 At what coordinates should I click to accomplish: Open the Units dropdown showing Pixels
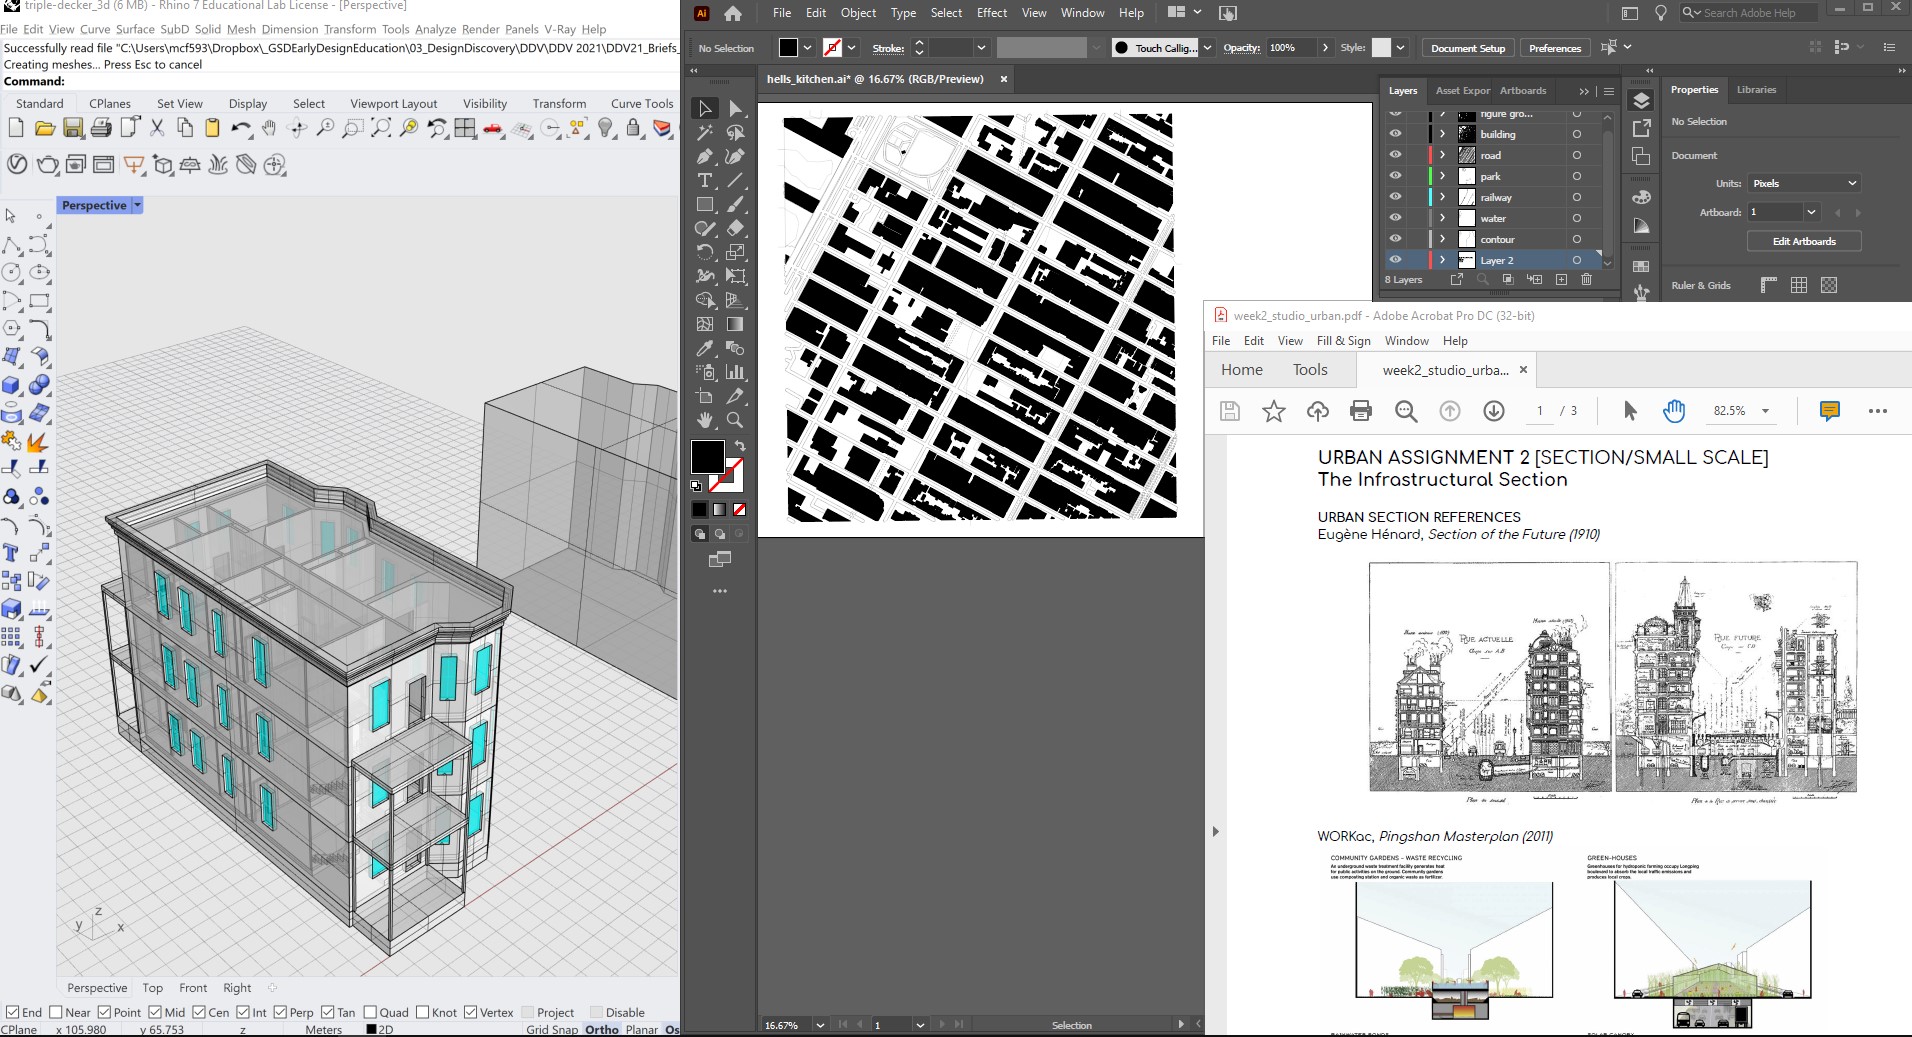[1804, 183]
